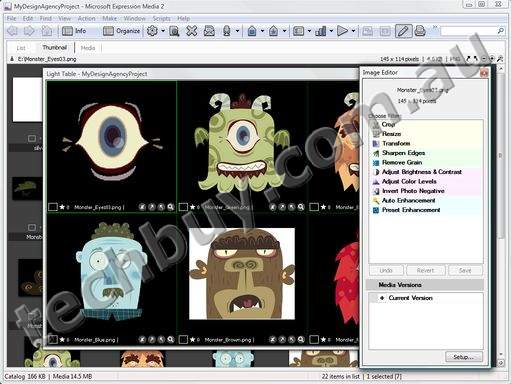Switch to the List view tab
The width and height of the screenshot is (511, 384).
tap(21, 48)
